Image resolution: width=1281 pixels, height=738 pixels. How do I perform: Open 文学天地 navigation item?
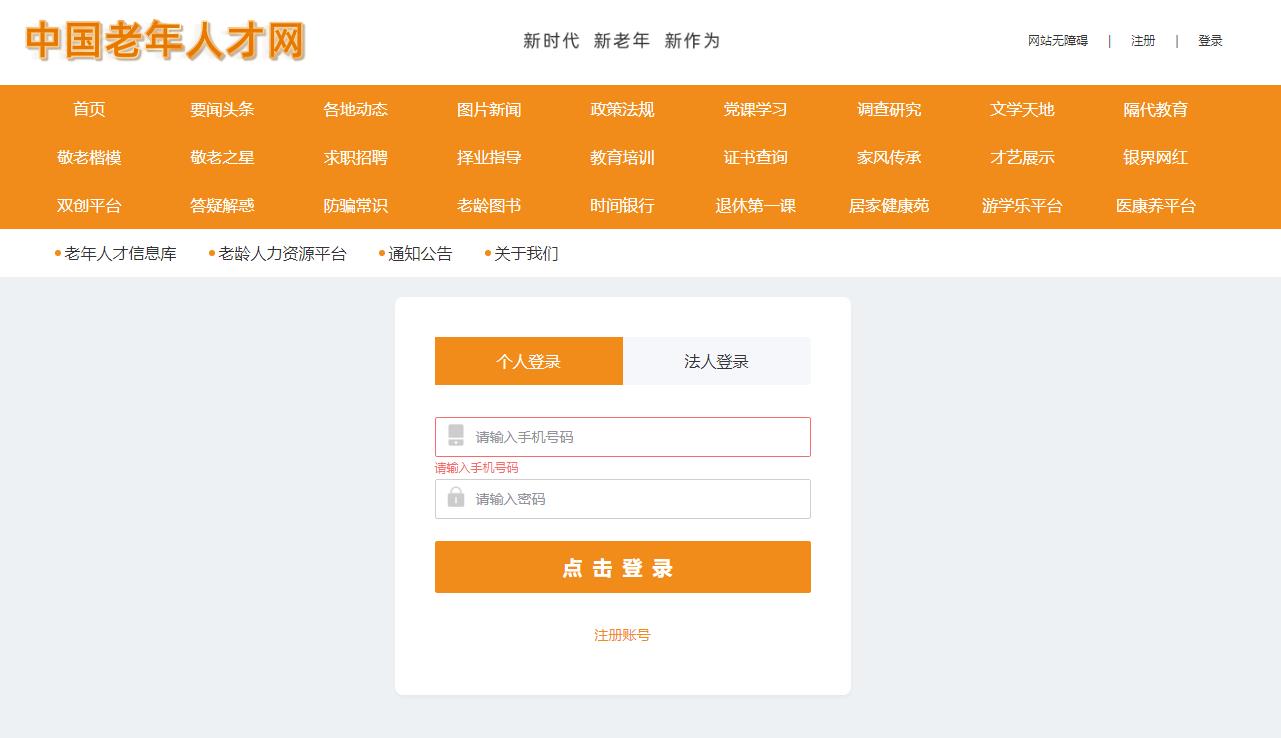[1022, 109]
